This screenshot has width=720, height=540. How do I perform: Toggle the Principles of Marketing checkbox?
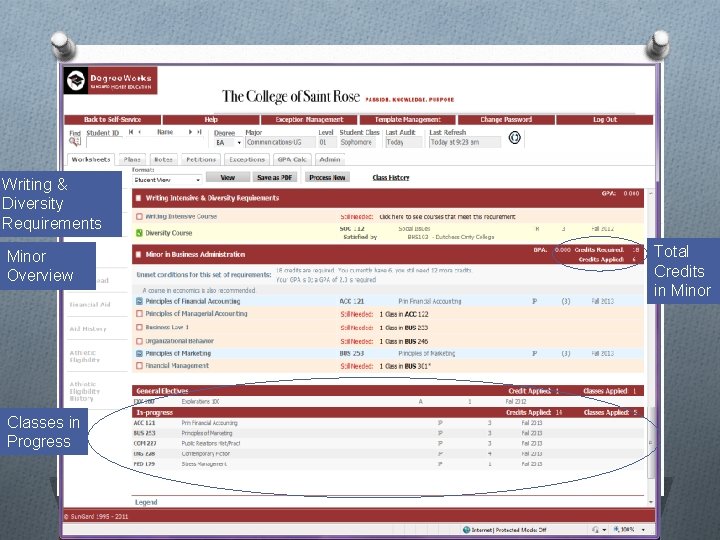point(140,354)
